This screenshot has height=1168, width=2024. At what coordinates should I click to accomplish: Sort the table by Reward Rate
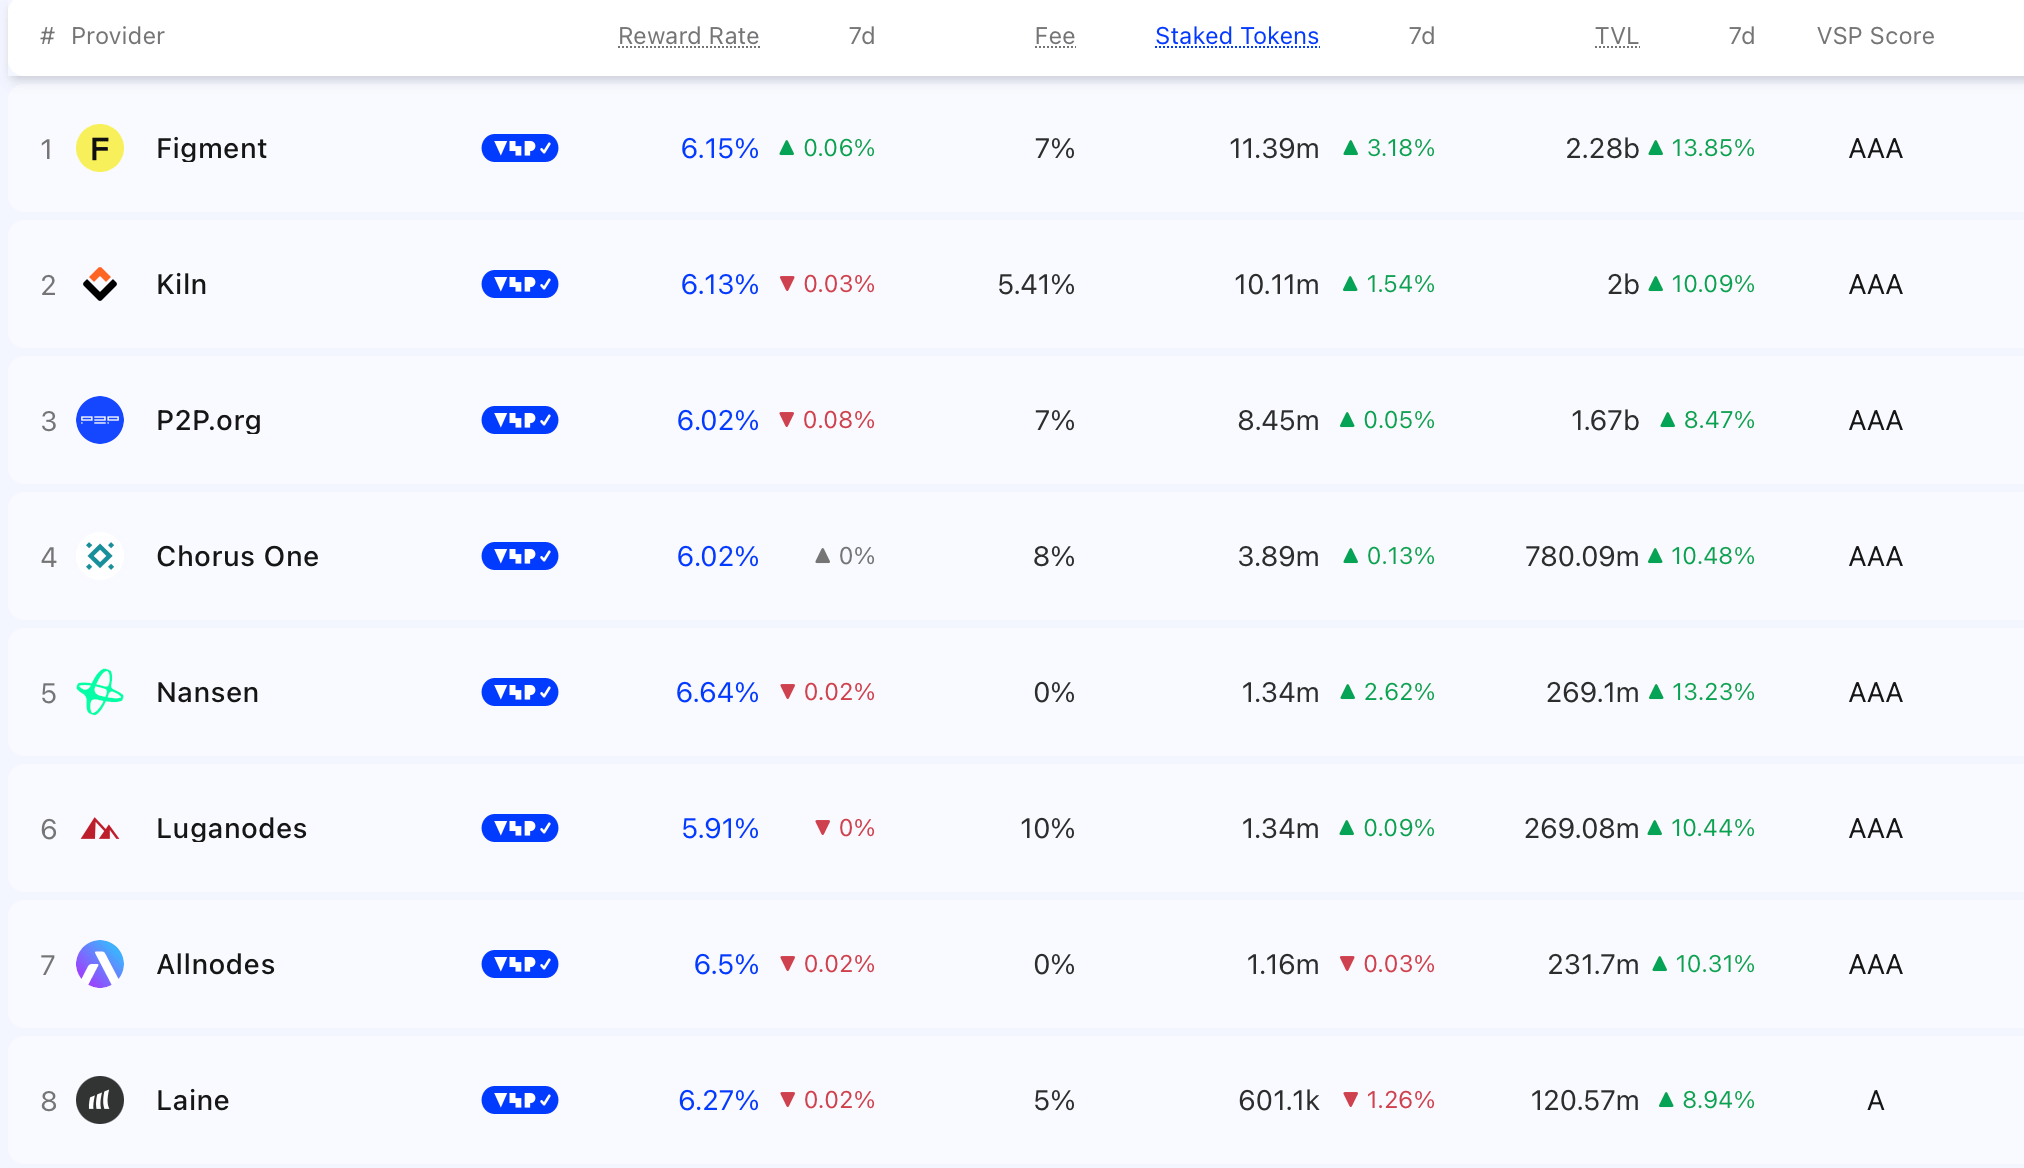click(688, 36)
